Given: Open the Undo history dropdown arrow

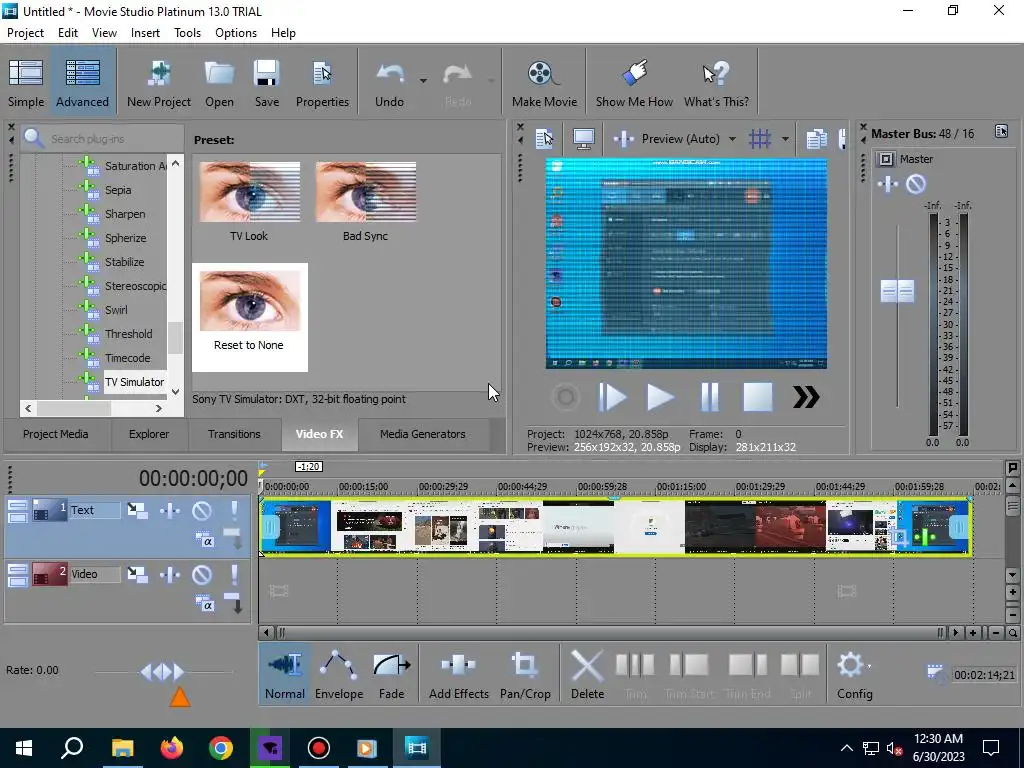Looking at the screenshot, I should coord(423,81).
